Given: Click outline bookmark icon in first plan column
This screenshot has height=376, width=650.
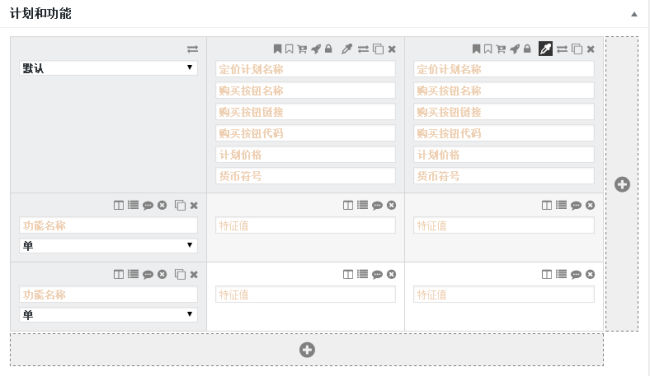Looking at the screenshot, I should (x=289, y=49).
